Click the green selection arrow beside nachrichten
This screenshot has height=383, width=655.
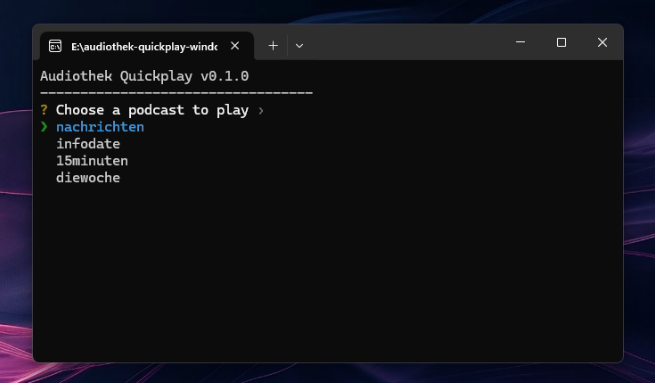[44, 127]
